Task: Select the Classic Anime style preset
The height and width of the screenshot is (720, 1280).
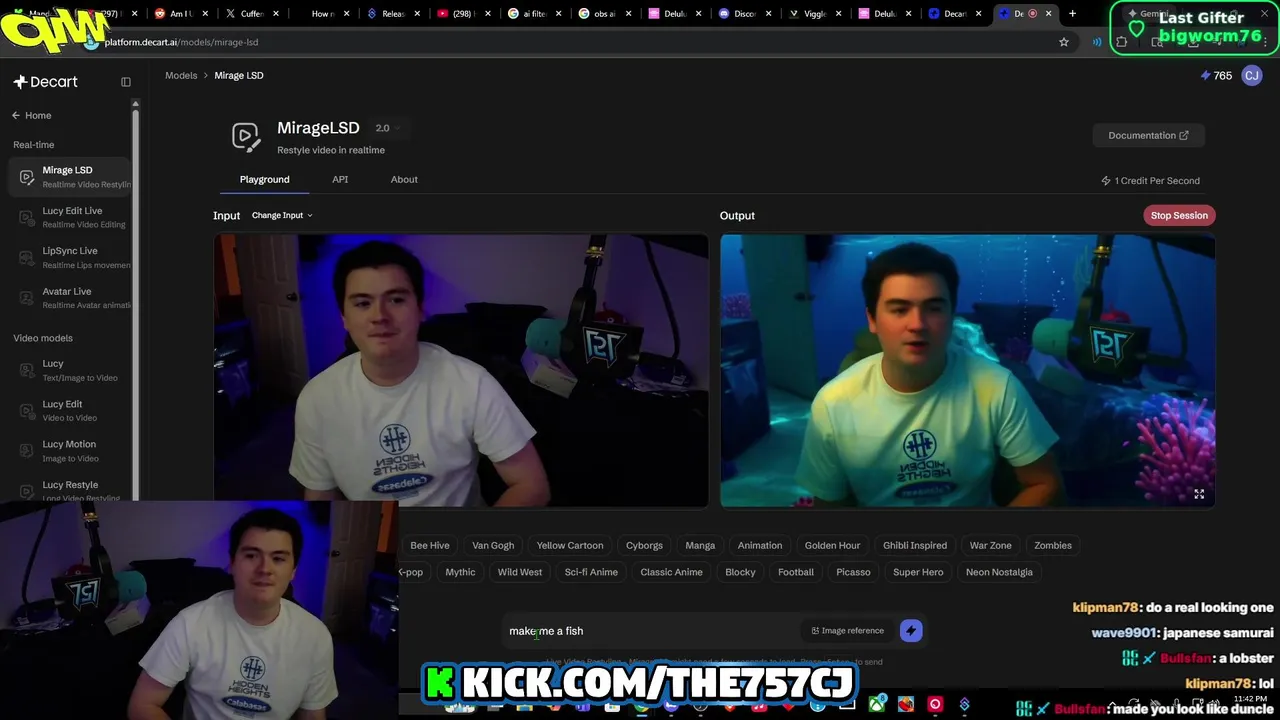Action: [671, 572]
